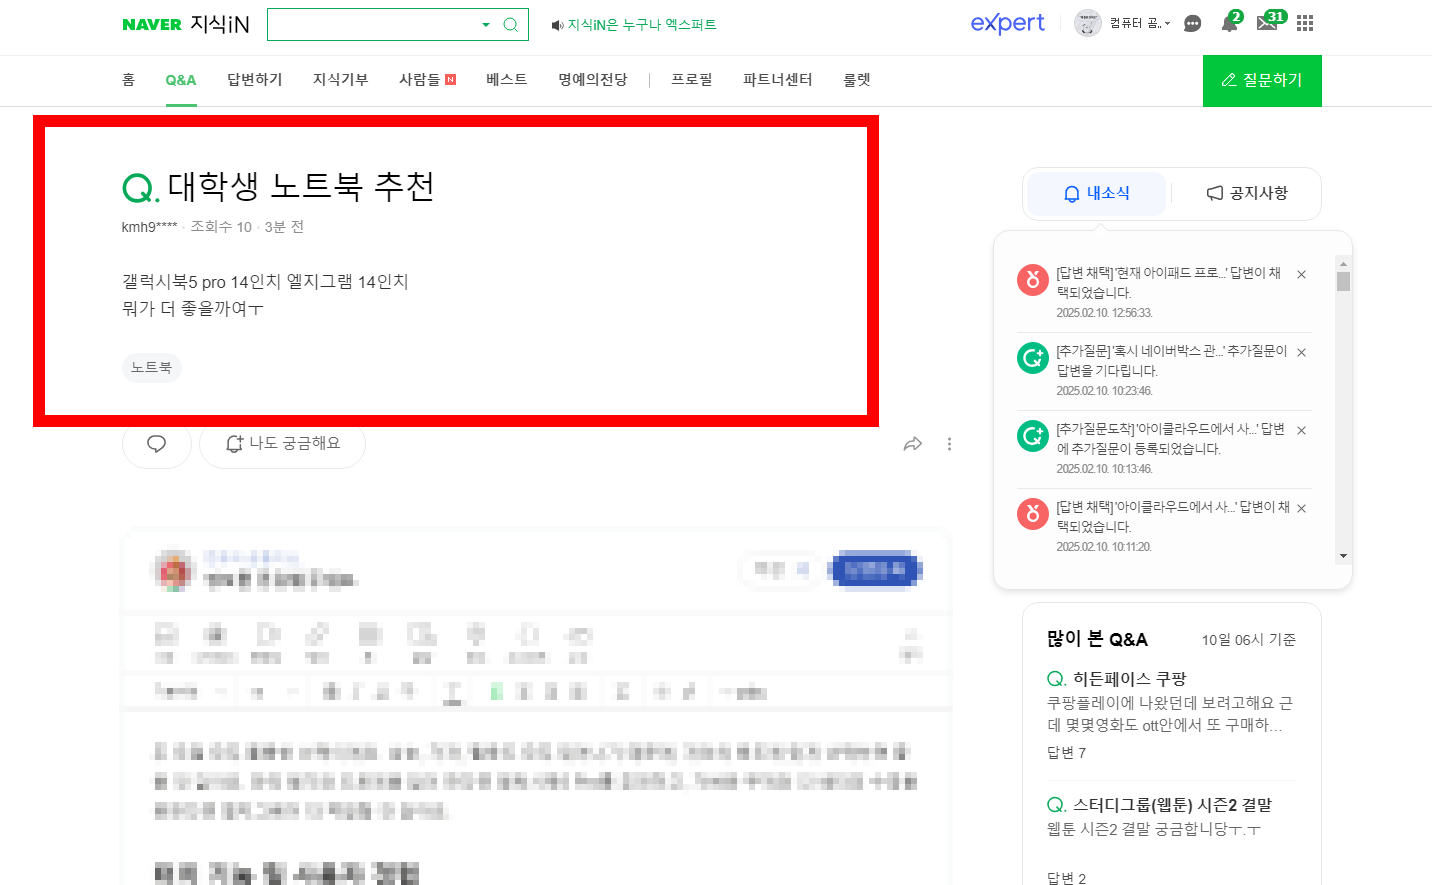Go to the 홈 tab
Image resolution: width=1432 pixels, height=885 pixels.
click(x=128, y=80)
